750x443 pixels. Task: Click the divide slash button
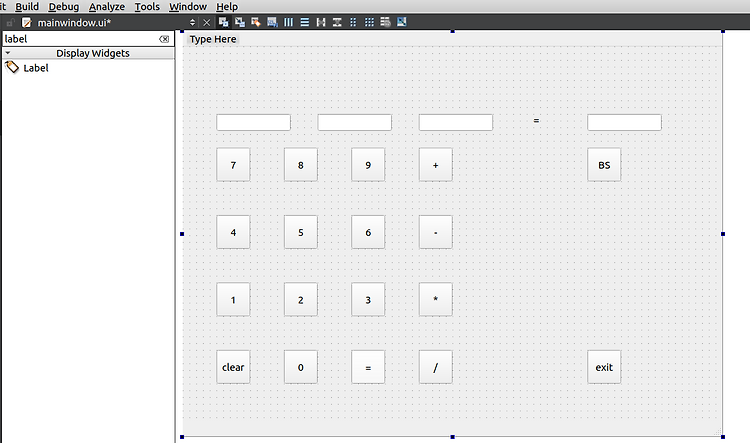point(435,367)
